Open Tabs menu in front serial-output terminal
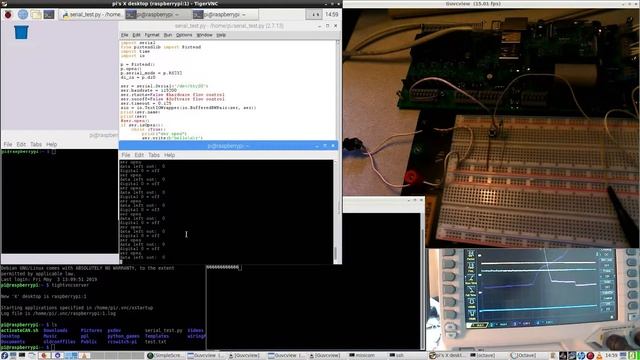640x360 pixels. click(154, 155)
